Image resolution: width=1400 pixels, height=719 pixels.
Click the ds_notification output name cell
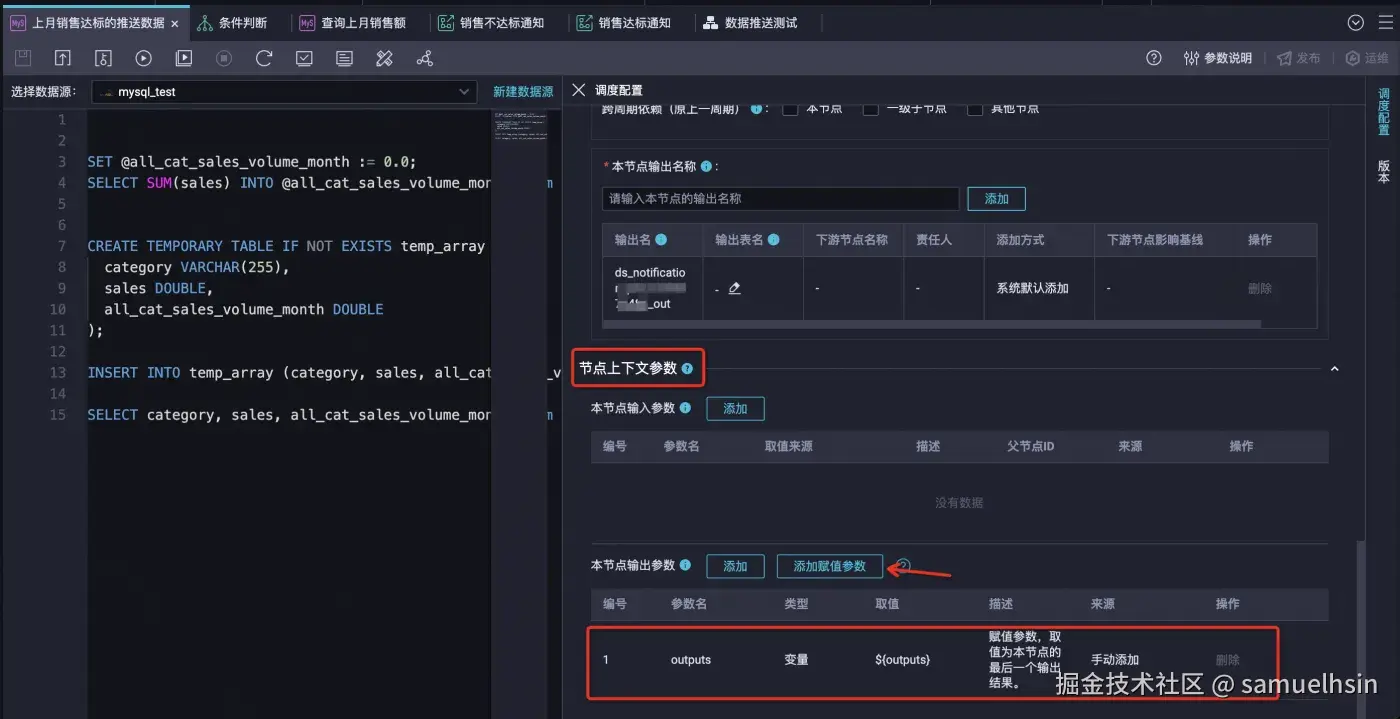tap(650, 288)
